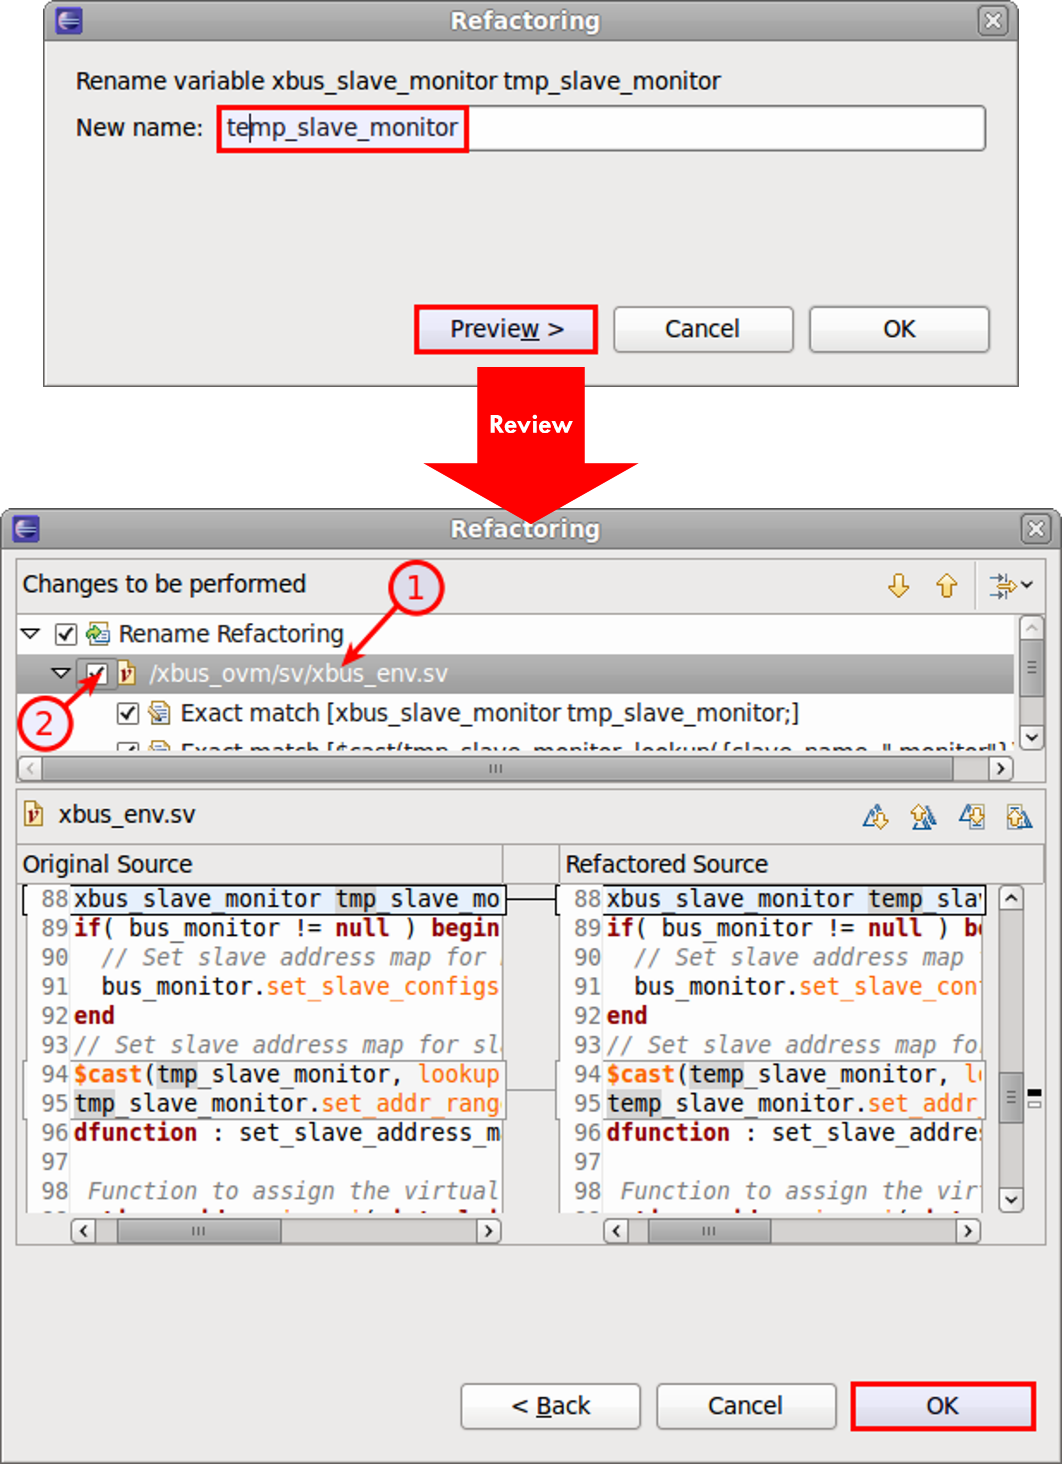Uncheck the xbus_env.sv file checkbox
Screen dimensions: 1062x1464
pos(97,673)
